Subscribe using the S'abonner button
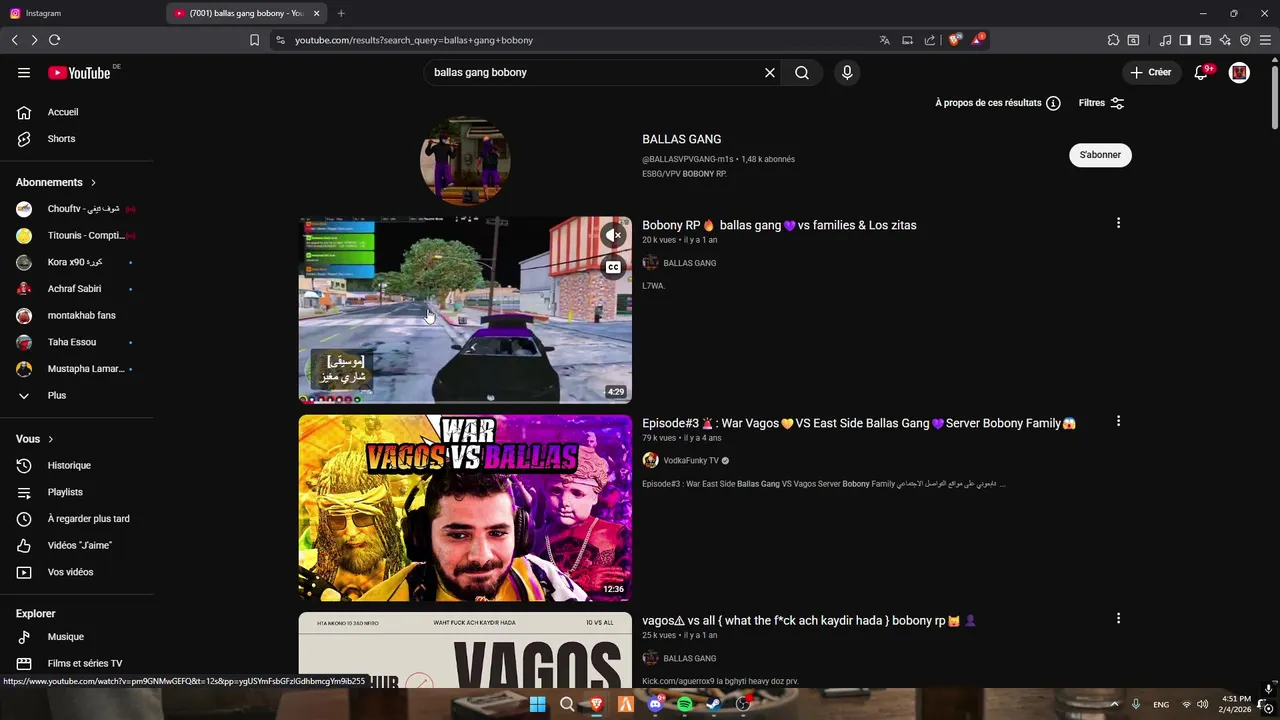The width and height of the screenshot is (1280, 720). coord(1100,155)
